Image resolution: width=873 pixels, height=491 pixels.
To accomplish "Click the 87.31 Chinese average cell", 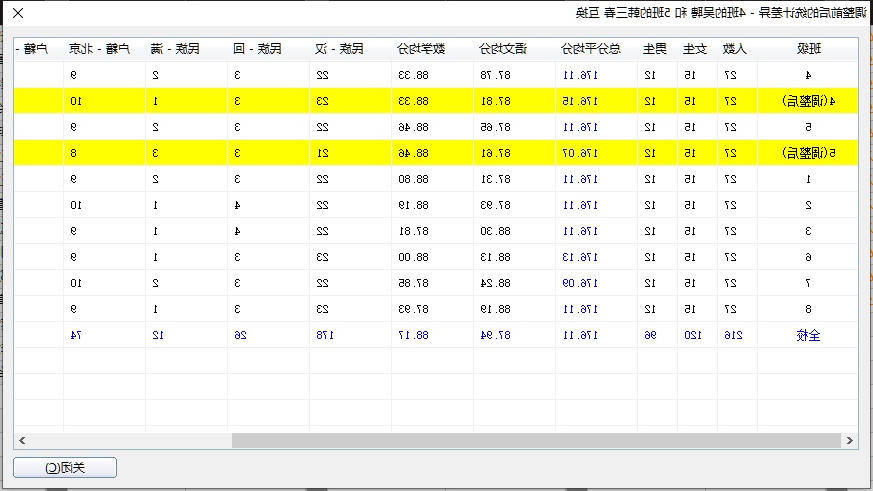I will tap(514, 179).
